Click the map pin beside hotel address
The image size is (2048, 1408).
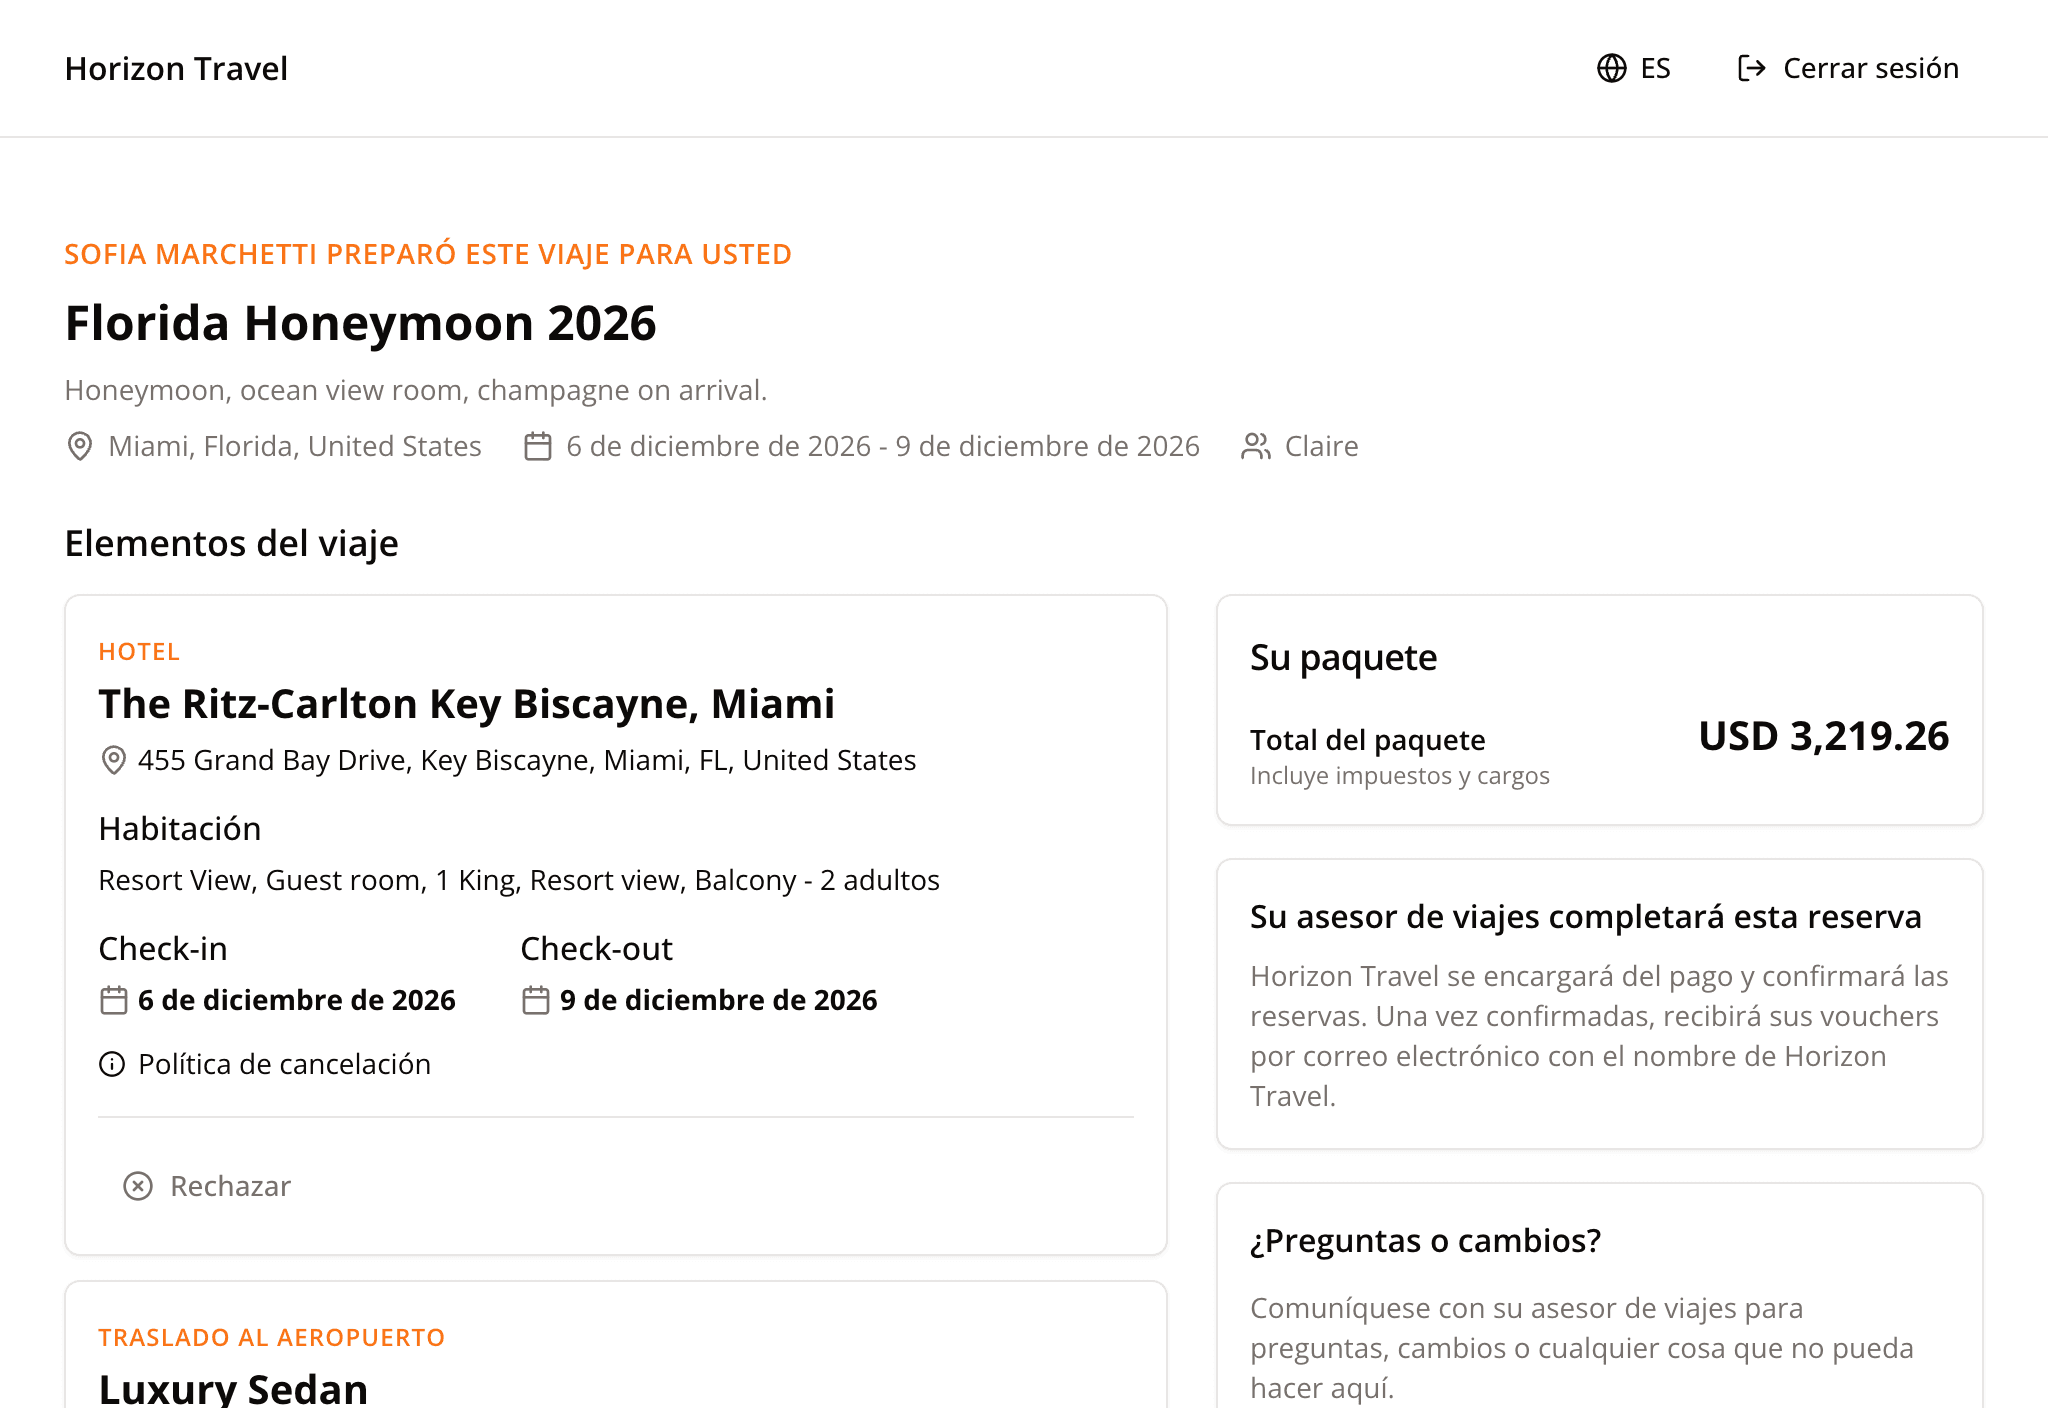114,760
